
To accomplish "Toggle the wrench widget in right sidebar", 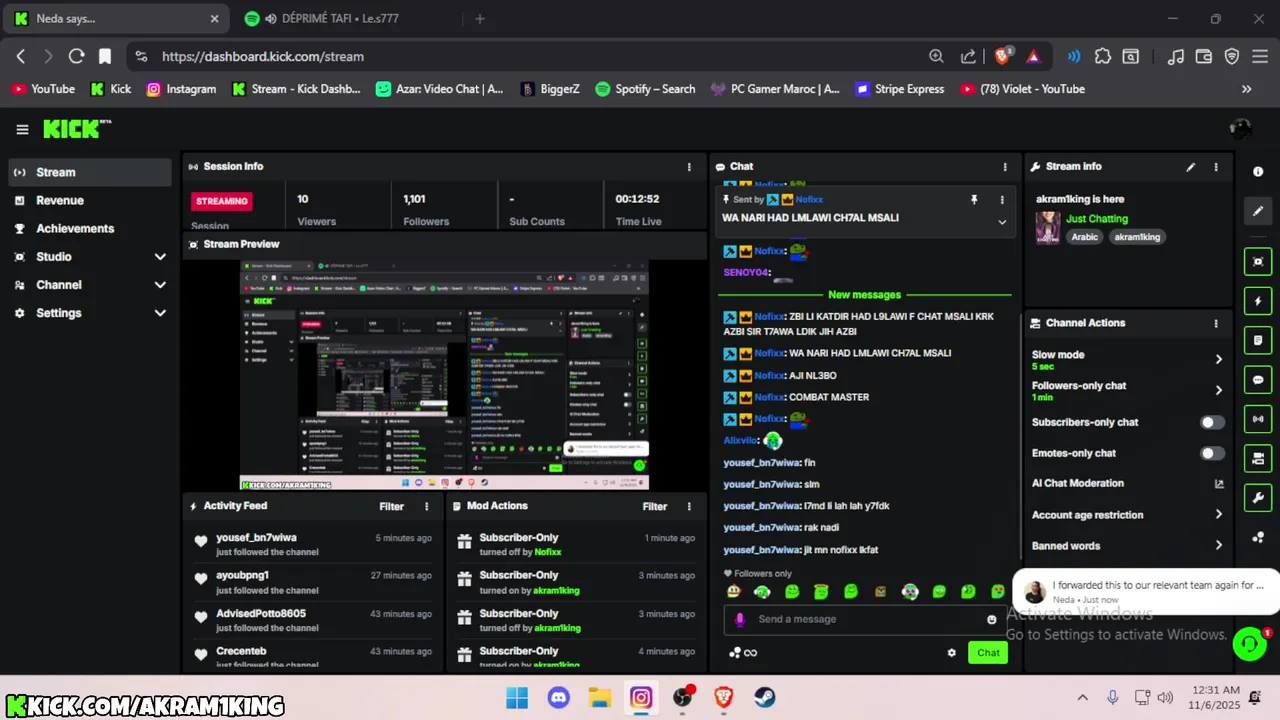I will 1258,498.
